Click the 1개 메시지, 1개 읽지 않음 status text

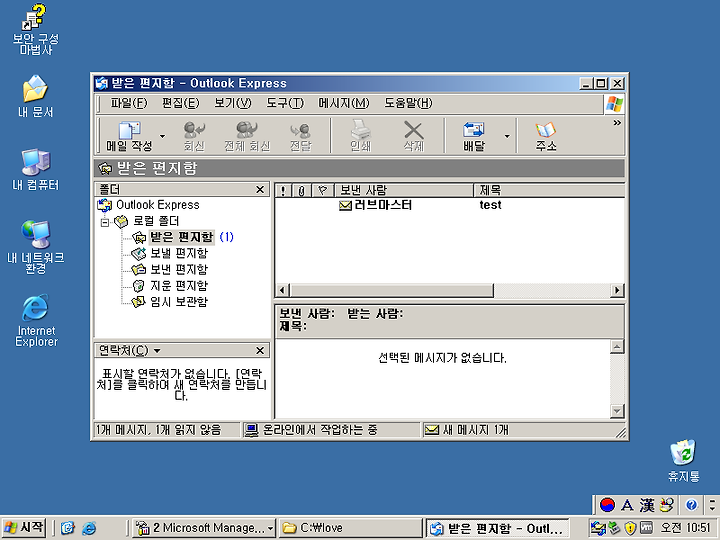[x=158, y=430]
